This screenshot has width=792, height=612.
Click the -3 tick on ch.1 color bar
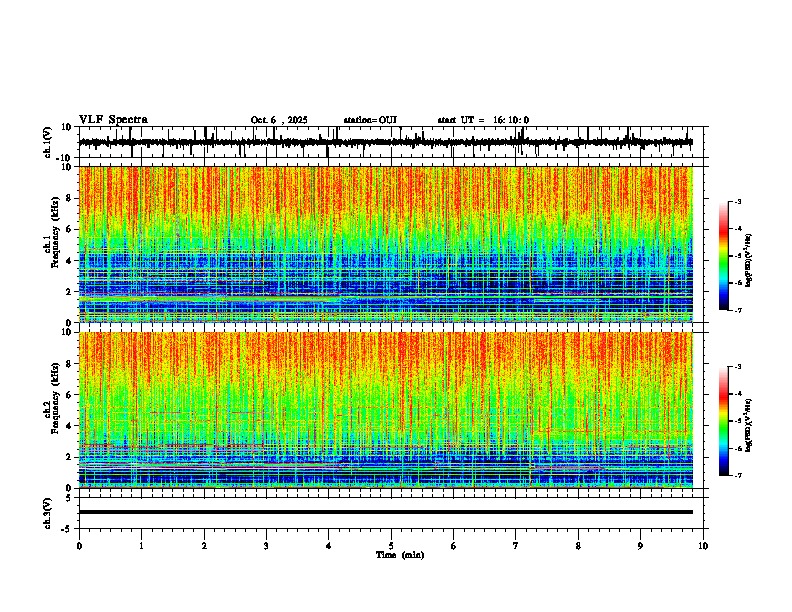[738, 201]
